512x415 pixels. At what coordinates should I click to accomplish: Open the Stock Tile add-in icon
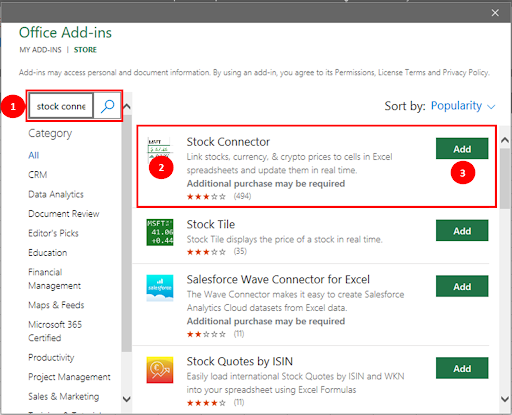[160, 232]
